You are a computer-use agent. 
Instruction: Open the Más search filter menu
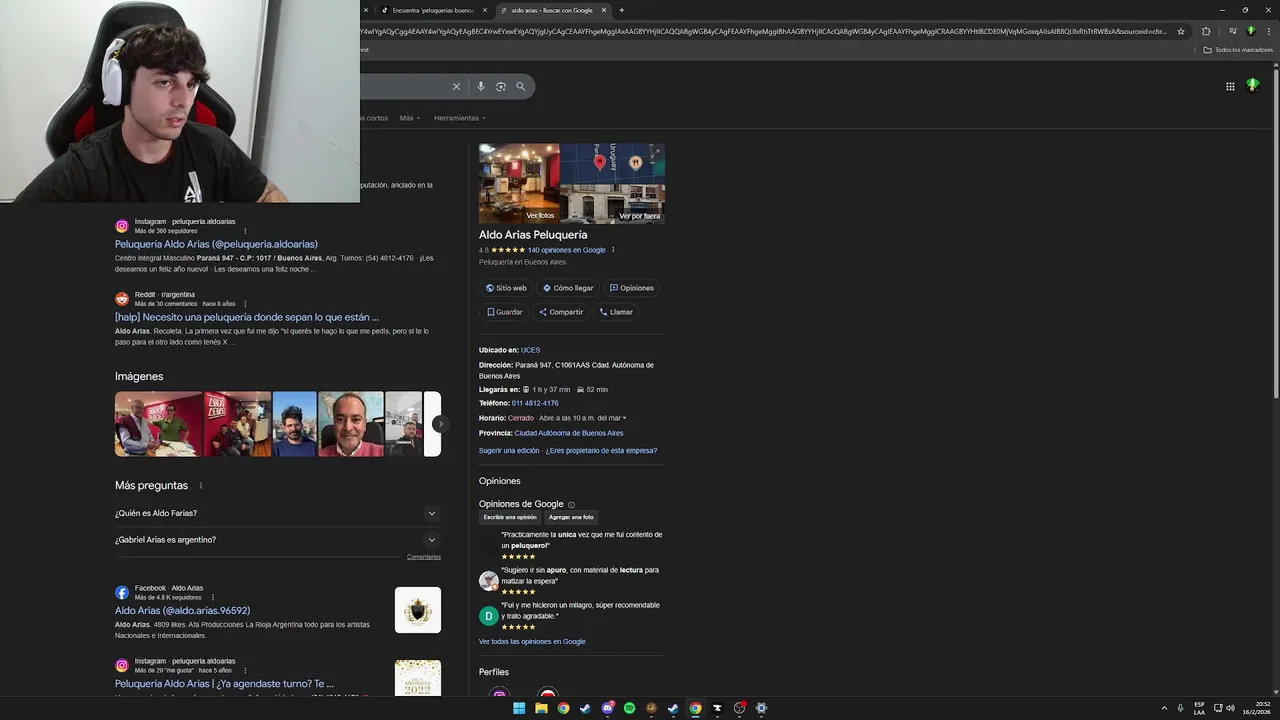408,118
